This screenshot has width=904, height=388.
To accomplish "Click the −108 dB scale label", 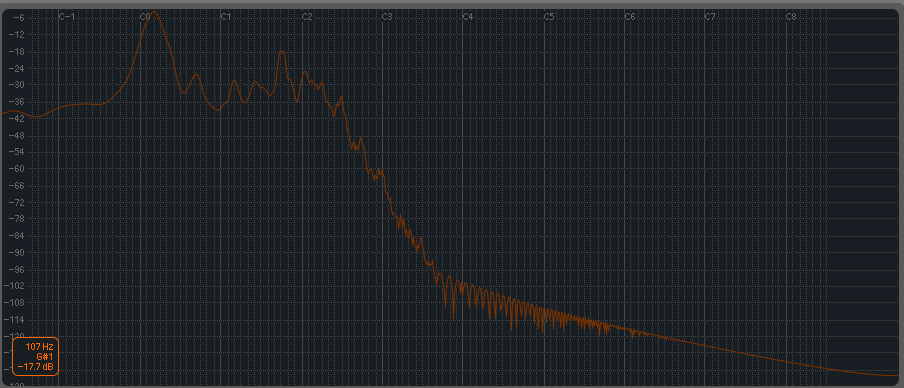I will pos(14,303).
